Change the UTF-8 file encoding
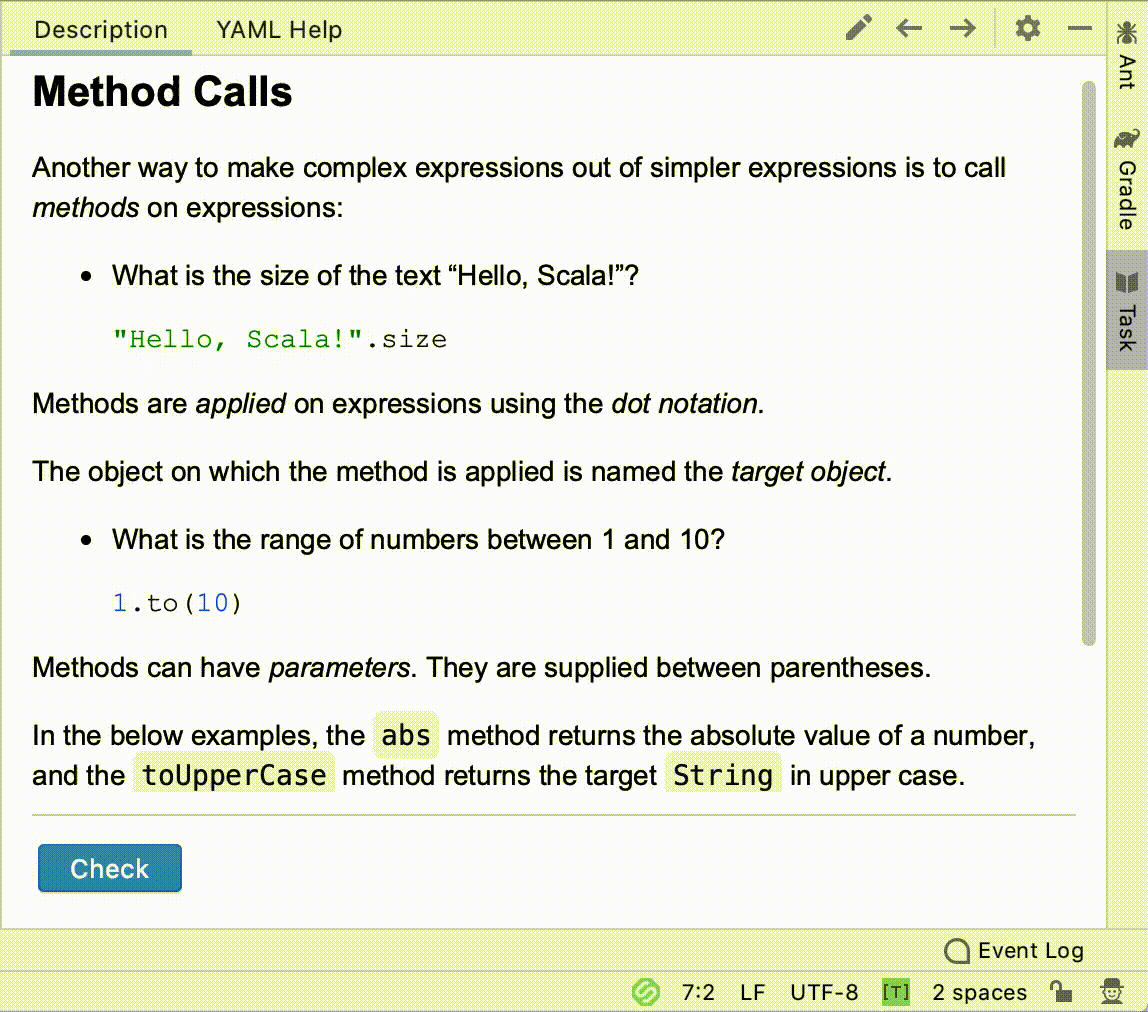1148x1012 pixels. pos(824,992)
